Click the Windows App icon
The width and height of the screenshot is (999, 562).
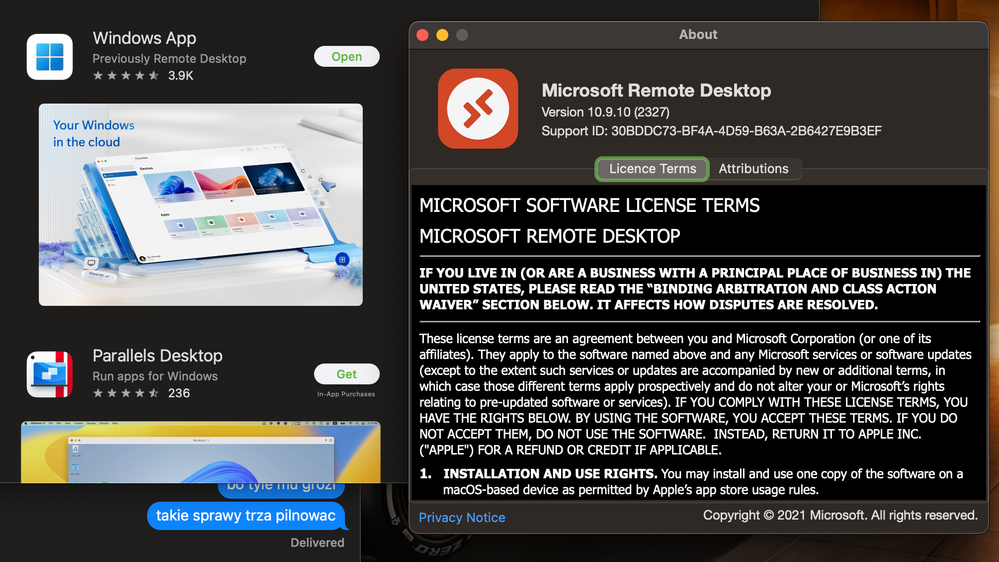50,57
